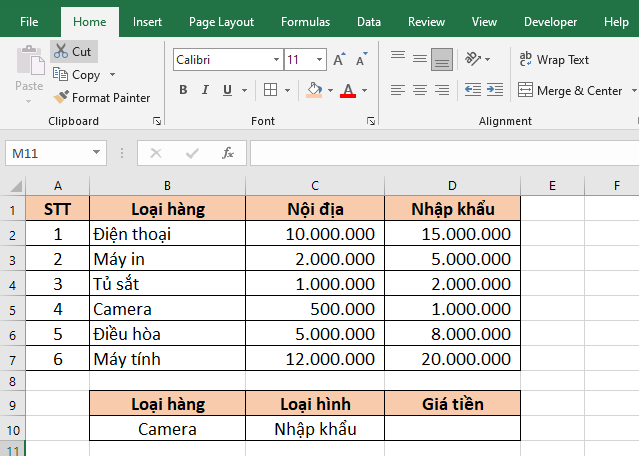
Task: Decrease font size with the smaller A icon
Action: coord(360,60)
